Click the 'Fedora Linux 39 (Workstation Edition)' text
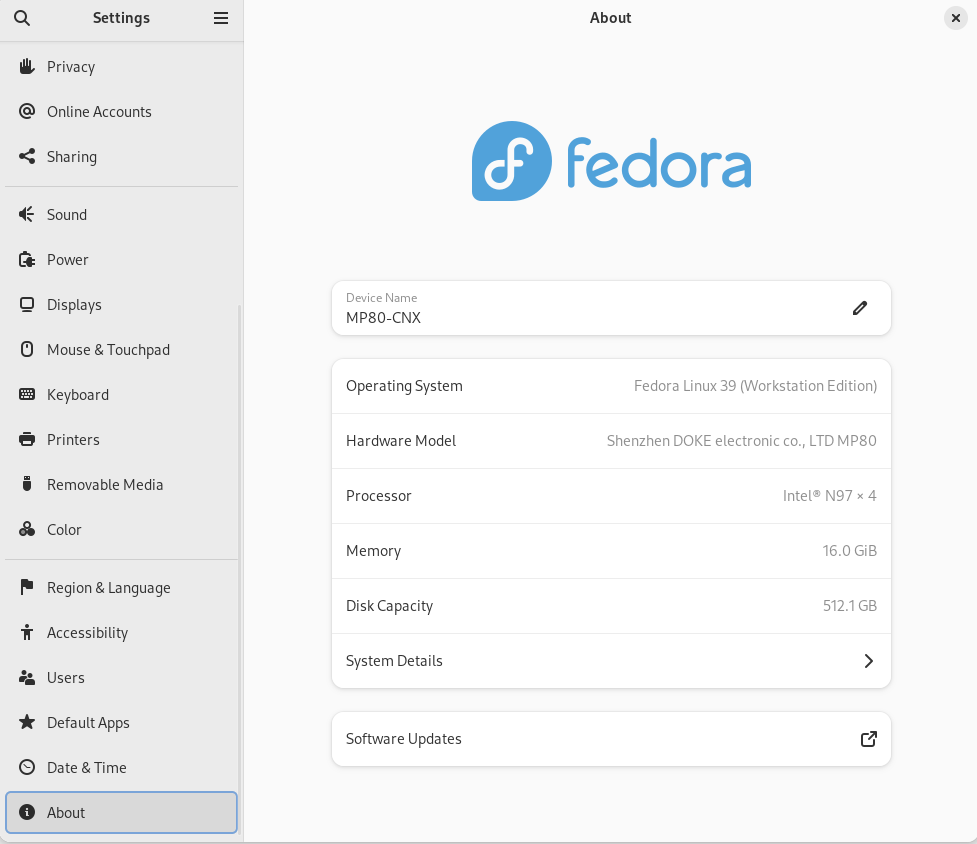Viewport: 977px width, 844px height. (x=755, y=386)
